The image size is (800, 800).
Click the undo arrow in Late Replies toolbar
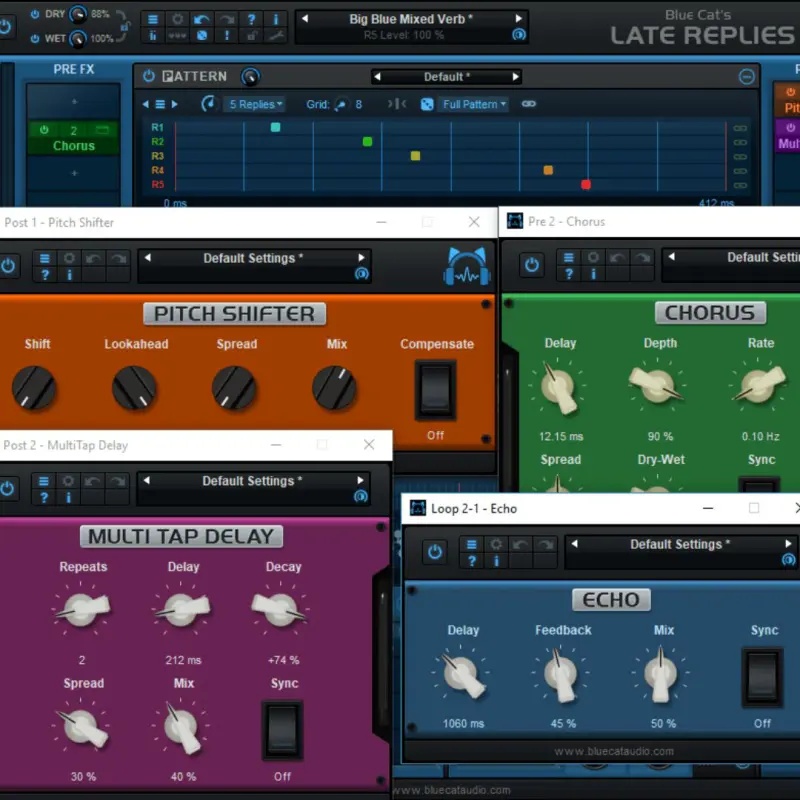tap(202, 19)
